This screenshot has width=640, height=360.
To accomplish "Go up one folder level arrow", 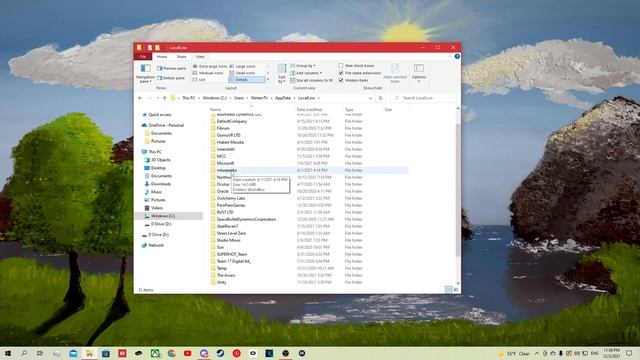I will coord(164,98).
